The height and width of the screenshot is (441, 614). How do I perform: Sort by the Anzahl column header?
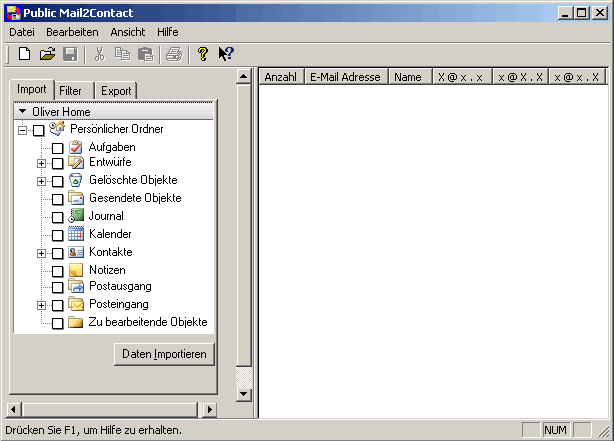point(281,77)
